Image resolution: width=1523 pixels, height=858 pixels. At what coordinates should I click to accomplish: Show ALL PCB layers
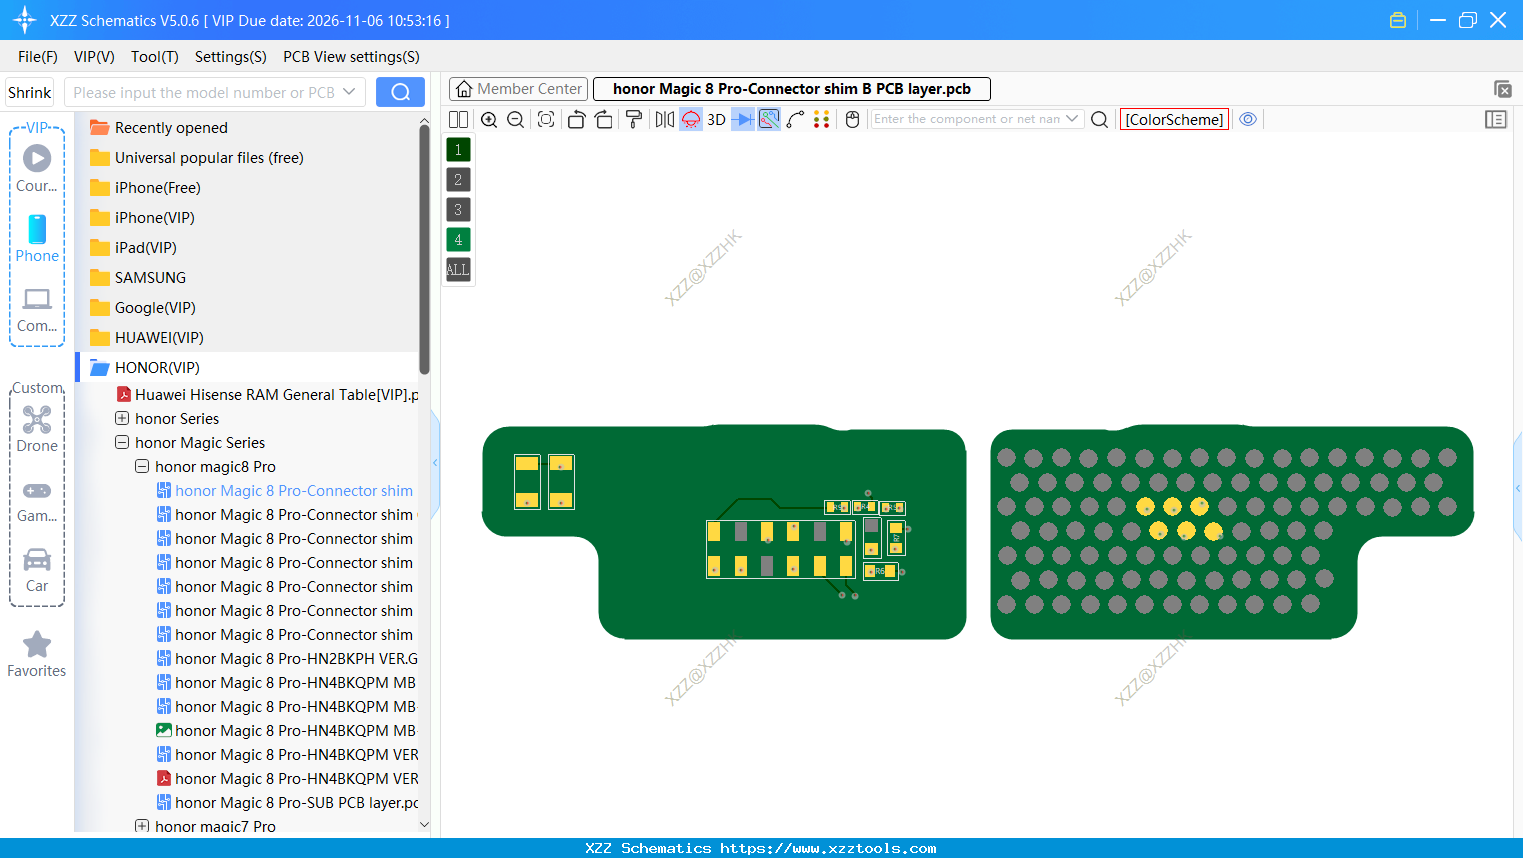tap(458, 270)
